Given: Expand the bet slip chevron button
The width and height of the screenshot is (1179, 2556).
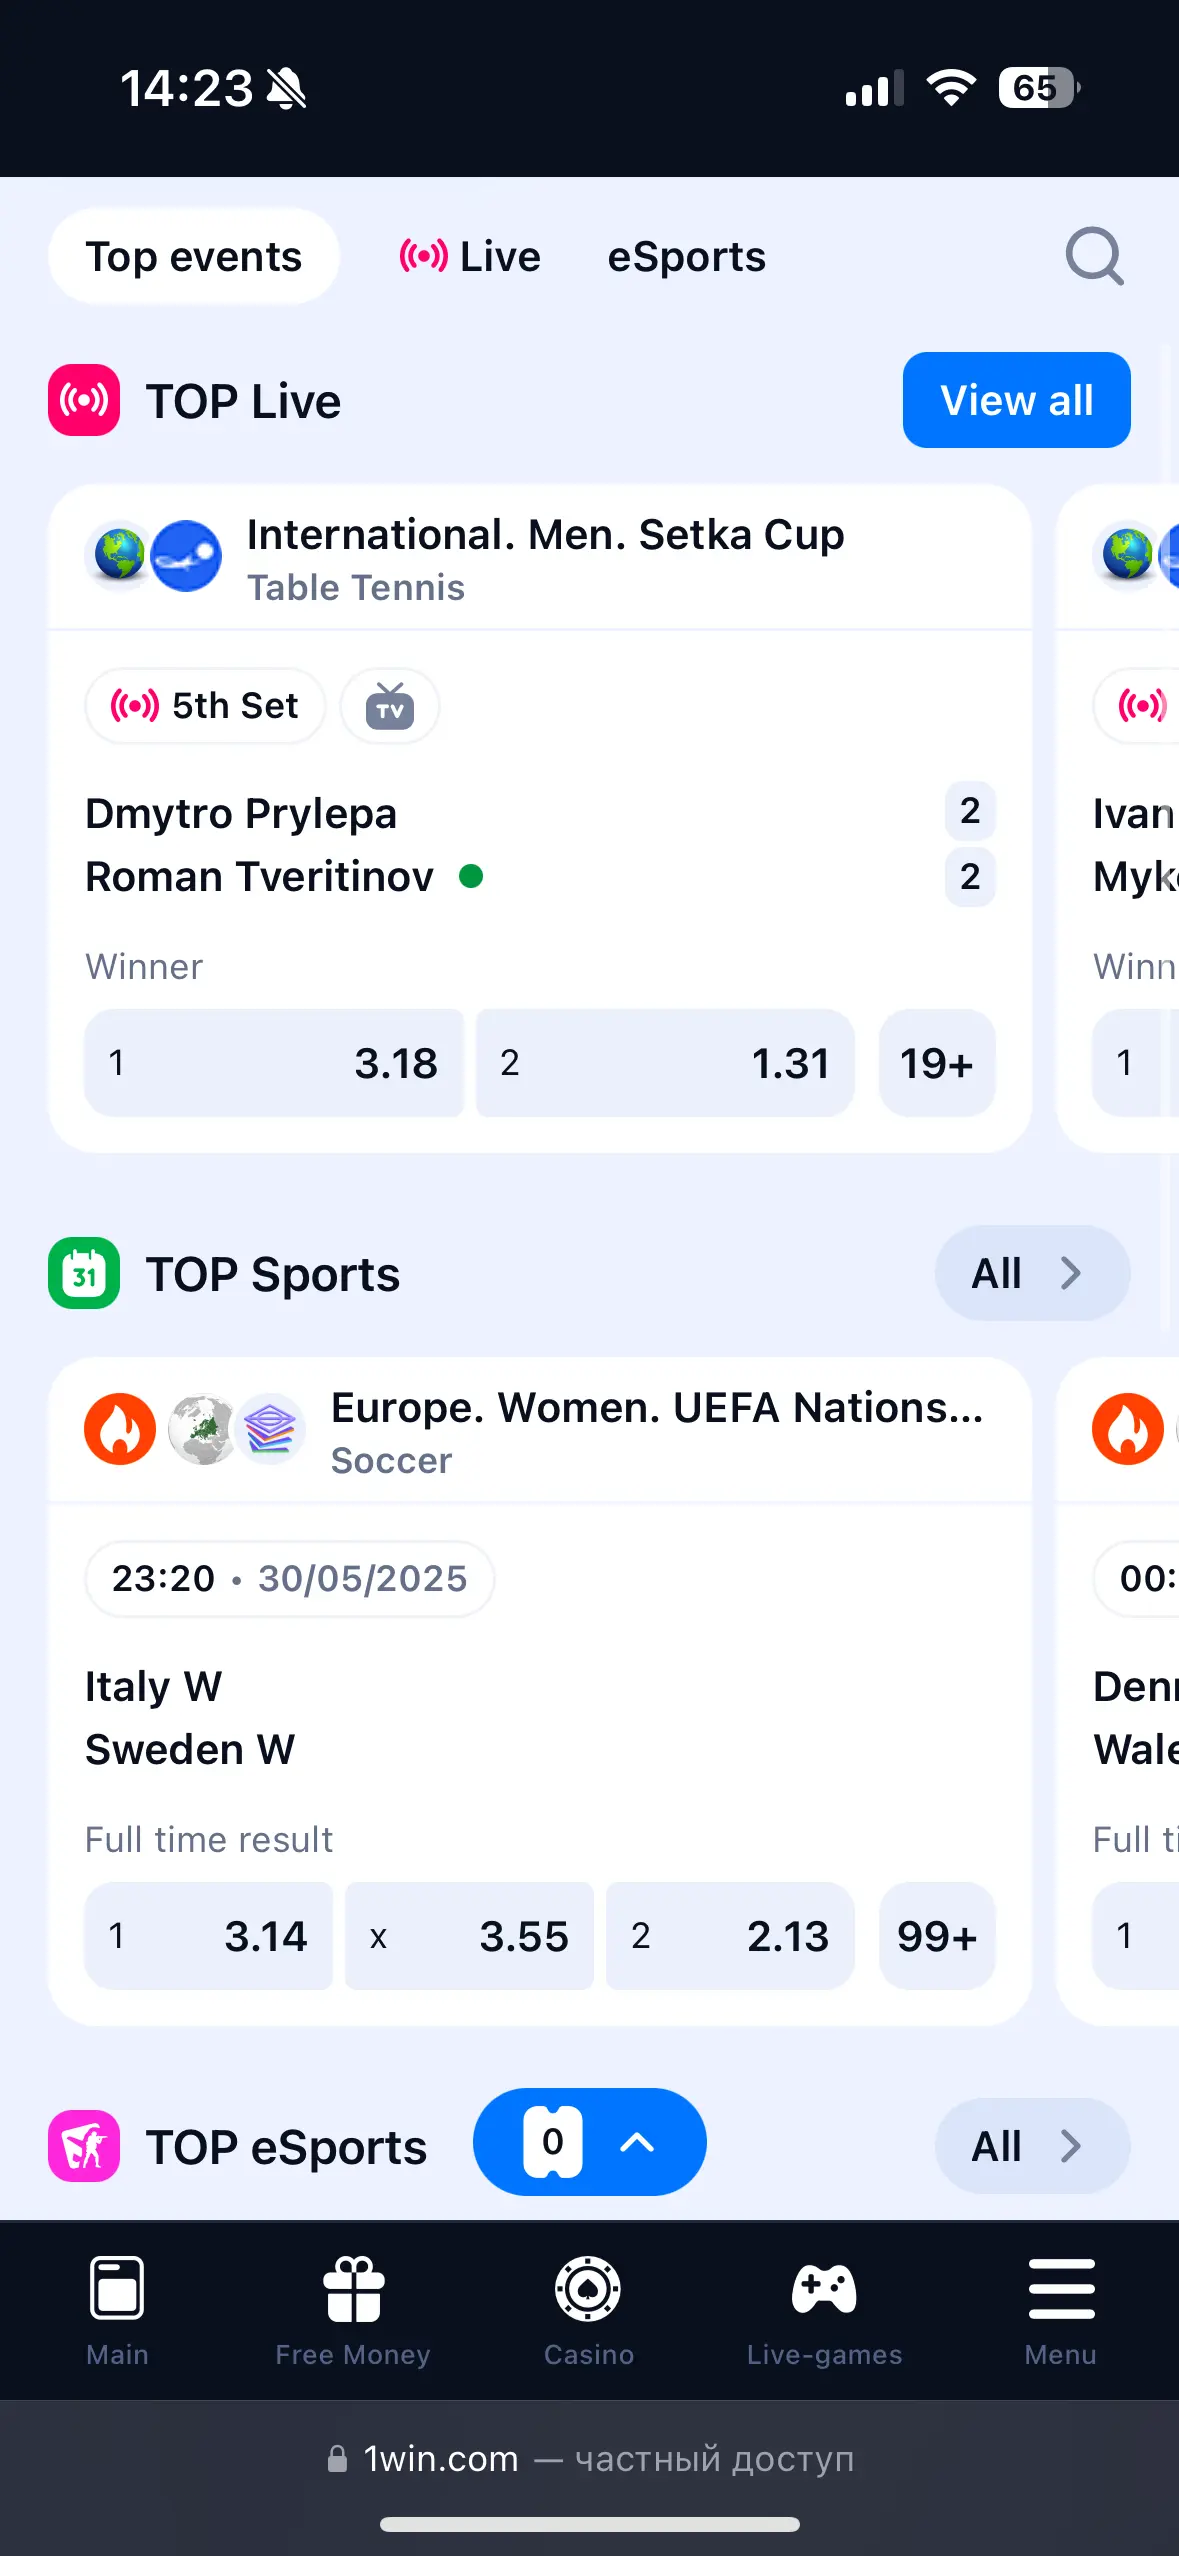Looking at the screenshot, I should 637,2142.
